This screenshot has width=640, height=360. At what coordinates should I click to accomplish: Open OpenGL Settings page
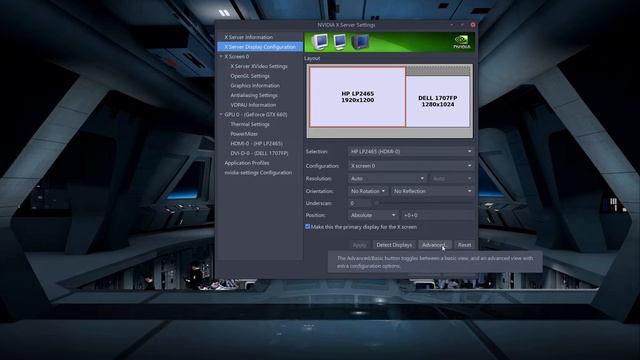coord(250,76)
